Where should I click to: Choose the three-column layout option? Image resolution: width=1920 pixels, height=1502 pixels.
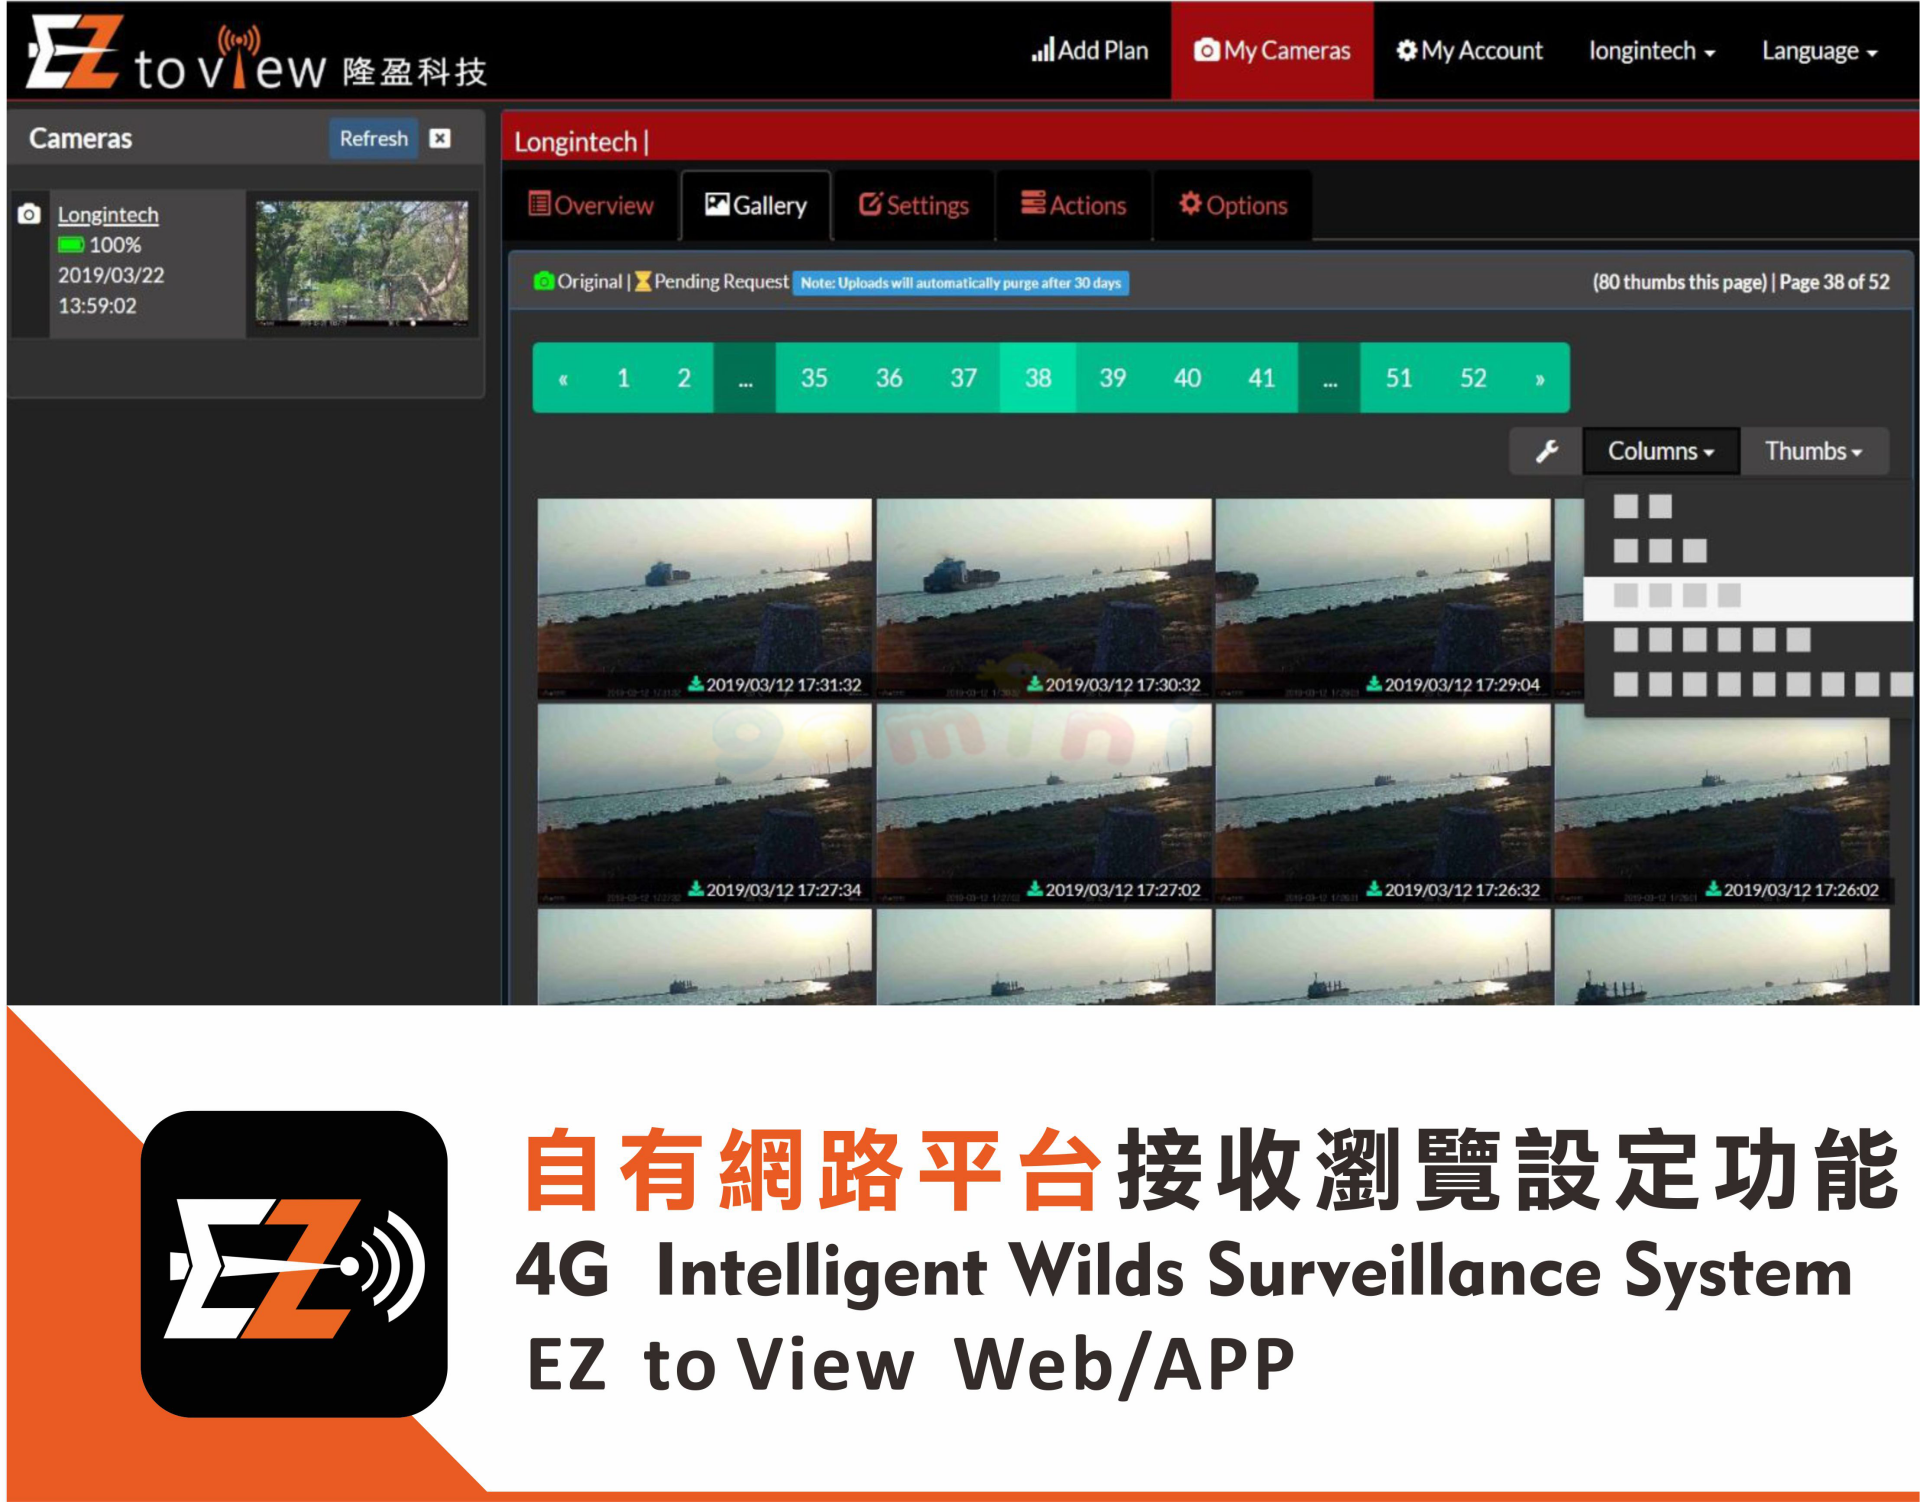click(1747, 551)
